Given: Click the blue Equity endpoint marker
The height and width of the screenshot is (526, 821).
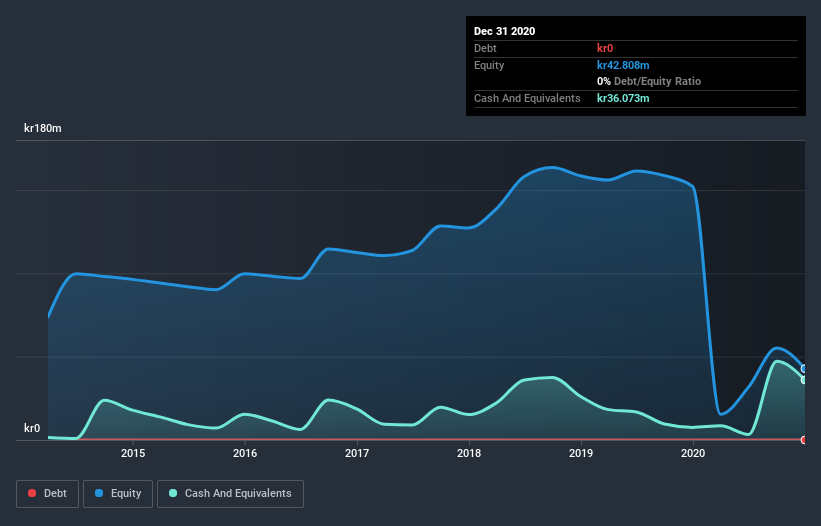Looking at the screenshot, I should [x=804, y=368].
